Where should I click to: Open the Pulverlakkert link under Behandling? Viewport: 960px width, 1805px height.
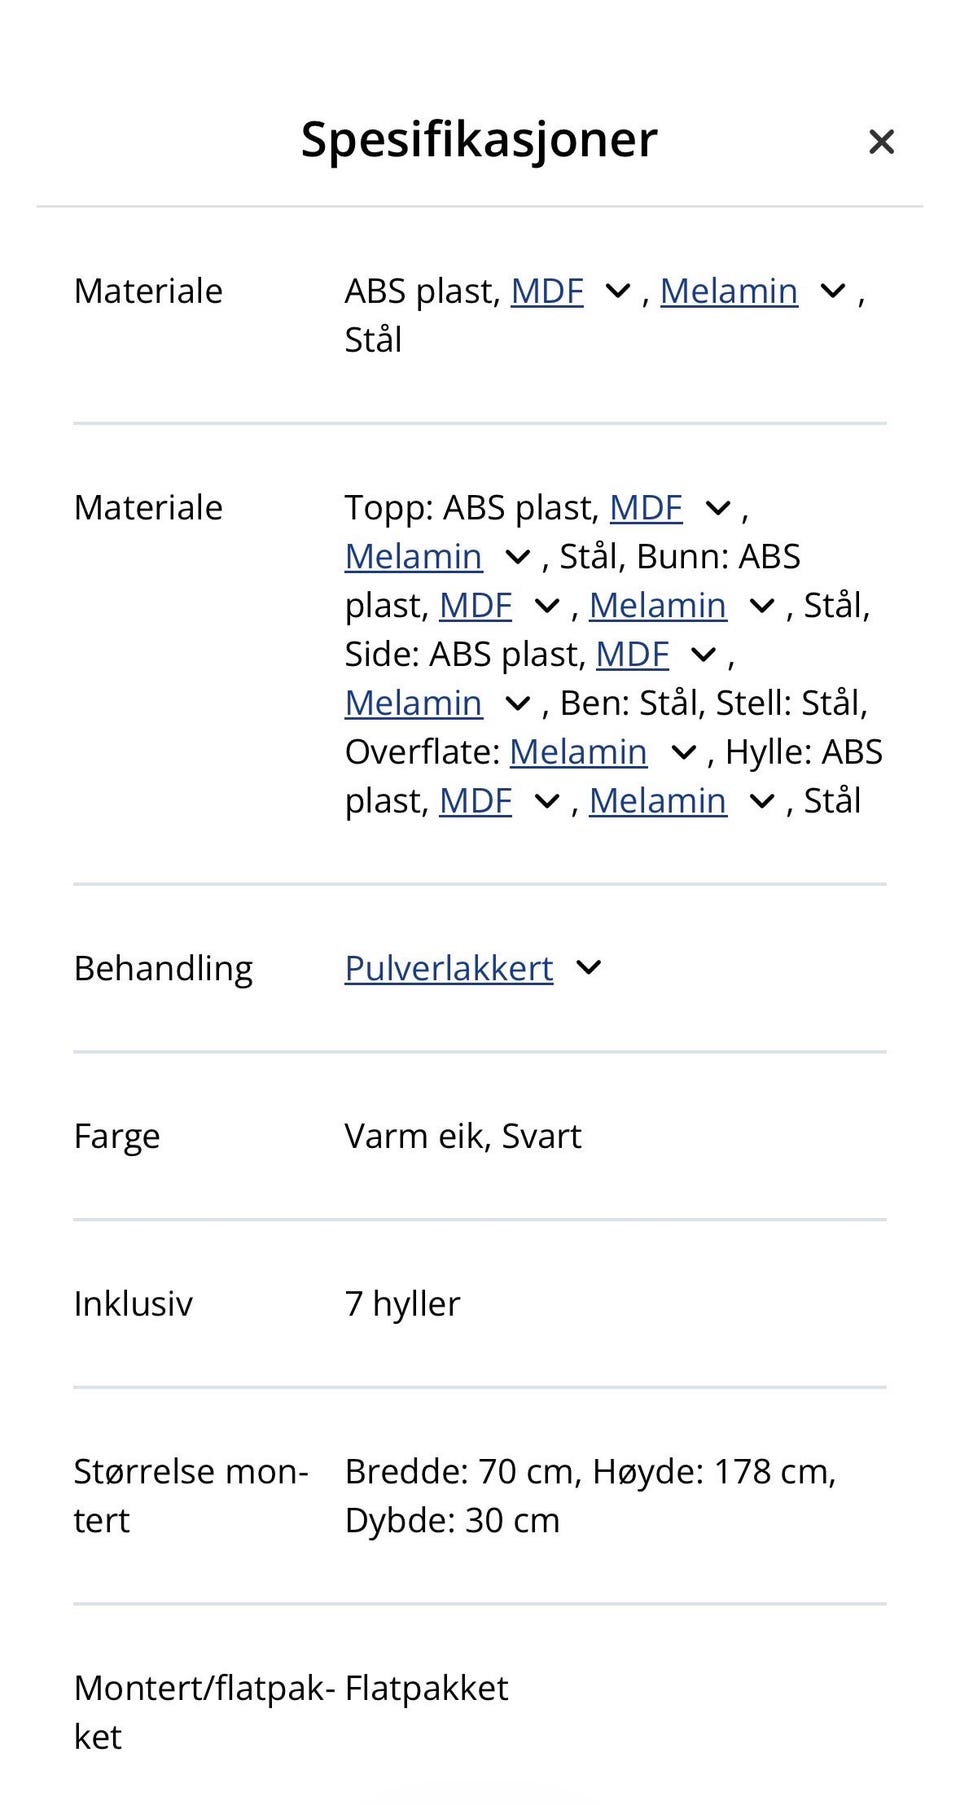coord(448,967)
